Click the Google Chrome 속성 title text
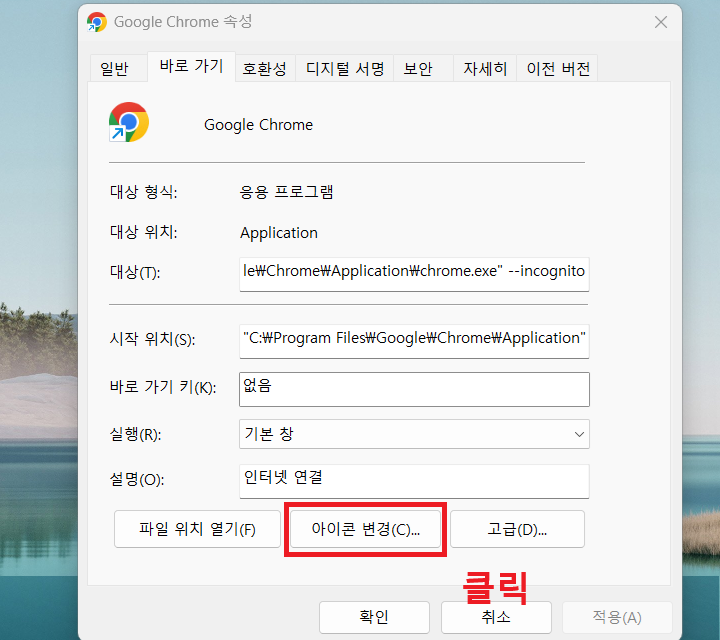 coord(183,22)
